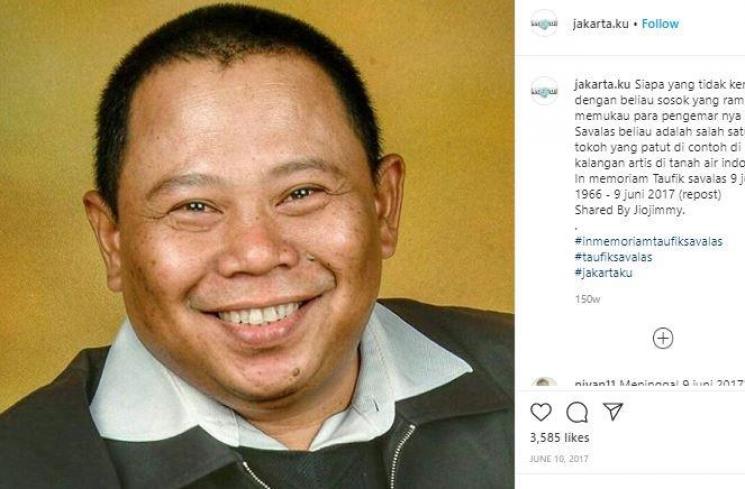Share the post using the paper plane icon
Viewport: 745px width, 489px height.
(613, 411)
